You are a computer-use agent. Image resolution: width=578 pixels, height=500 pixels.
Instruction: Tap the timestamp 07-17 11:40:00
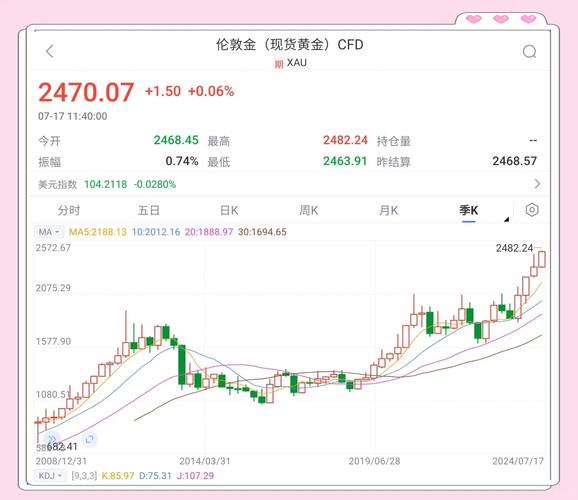(x=73, y=116)
